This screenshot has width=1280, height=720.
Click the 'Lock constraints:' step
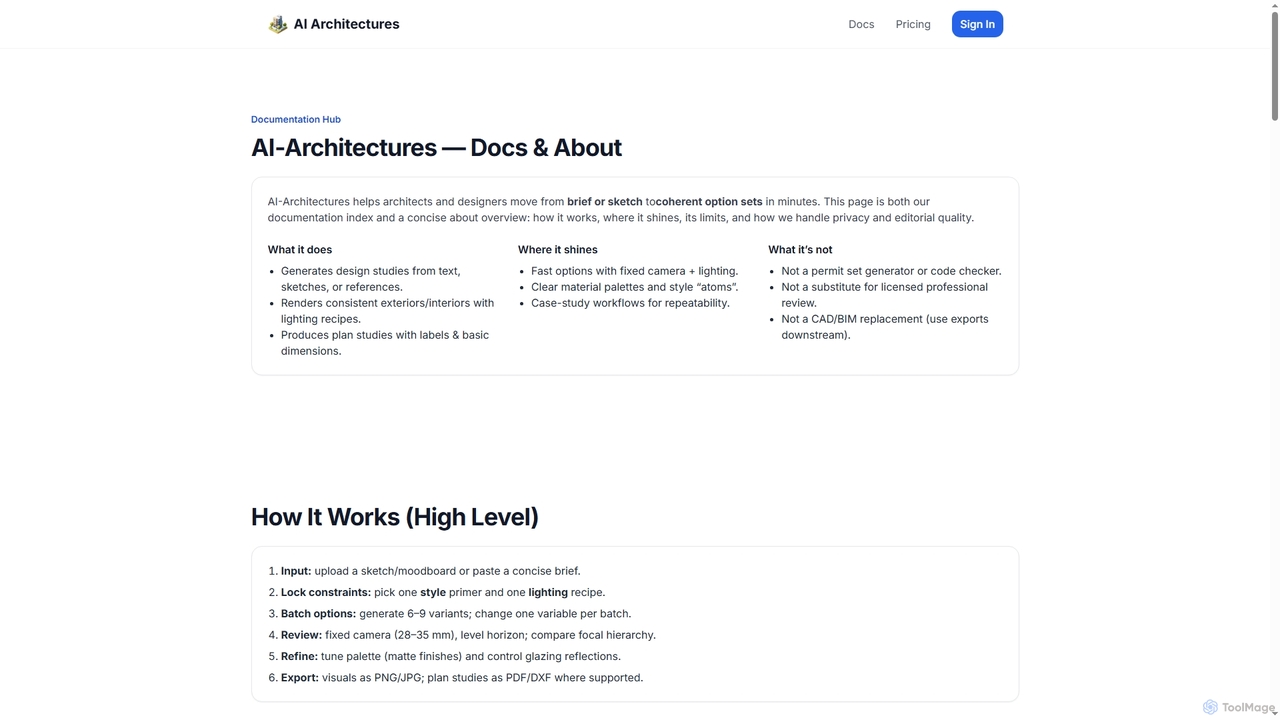443,592
